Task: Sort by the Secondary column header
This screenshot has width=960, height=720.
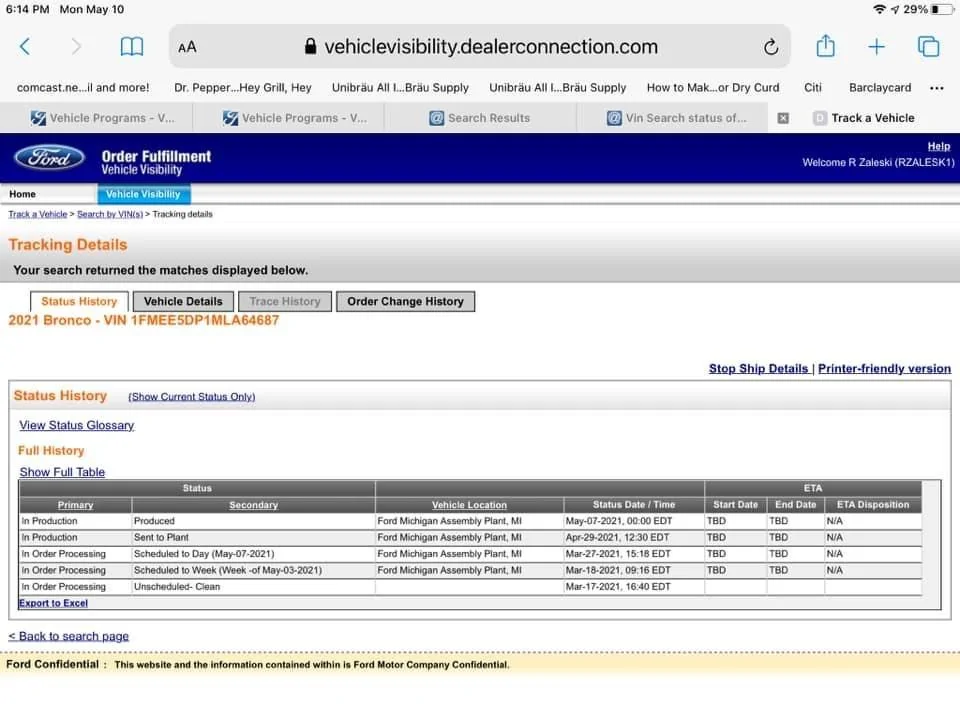Action: point(253,505)
